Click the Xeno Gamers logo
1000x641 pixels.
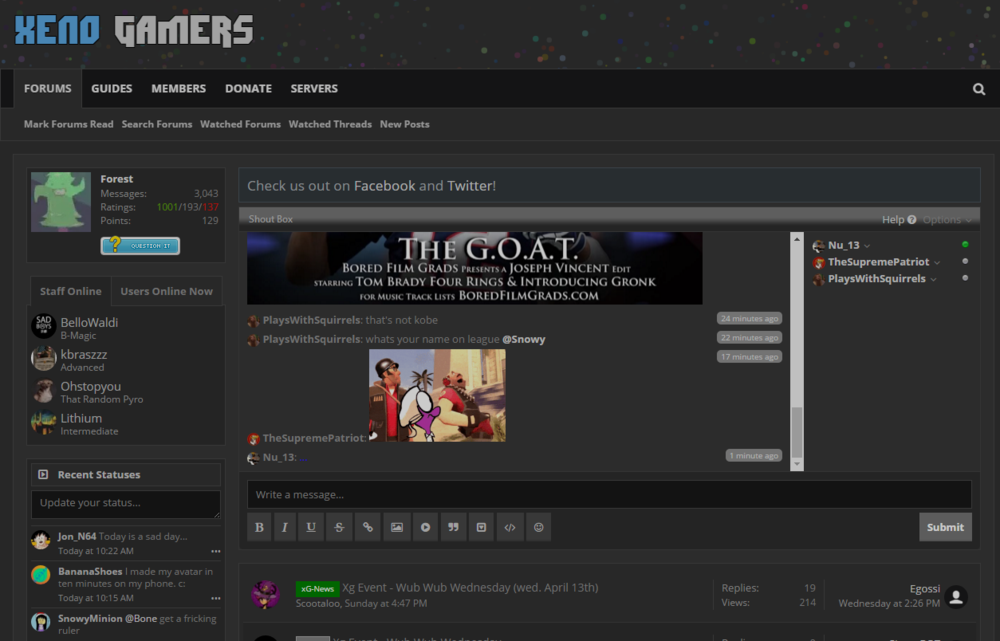(x=134, y=31)
